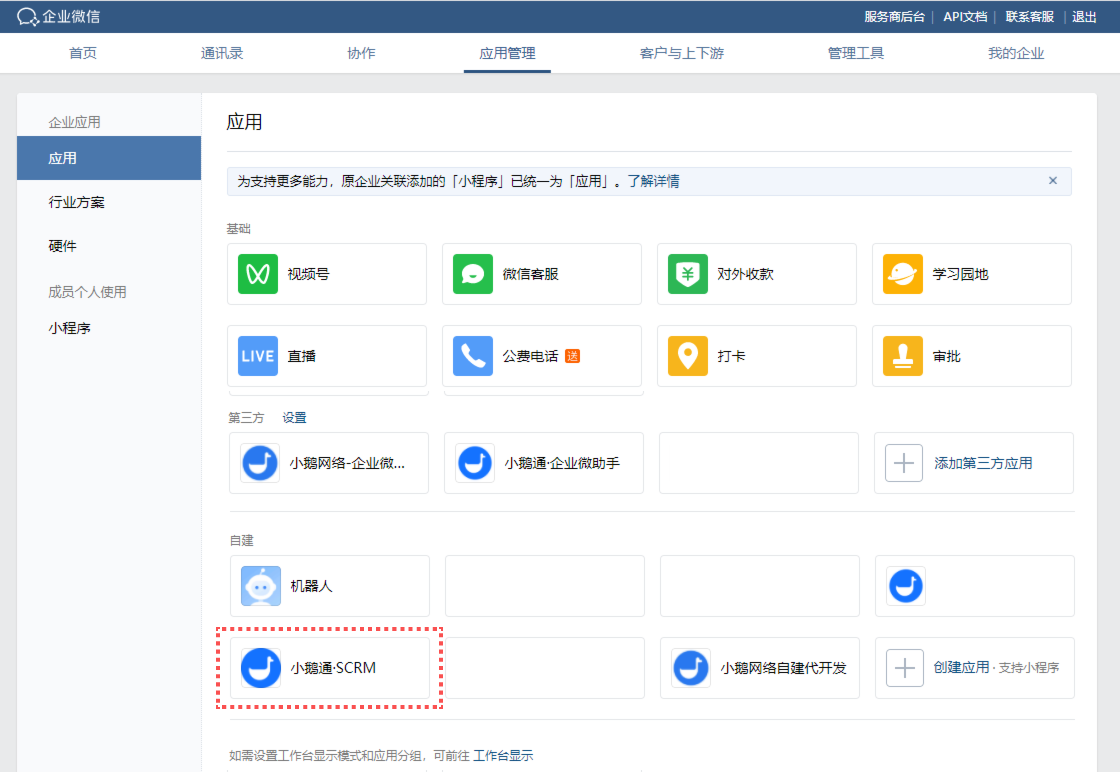Open the 打卡 location pin icon
Viewport: 1120px width, 772px height.
688,356
